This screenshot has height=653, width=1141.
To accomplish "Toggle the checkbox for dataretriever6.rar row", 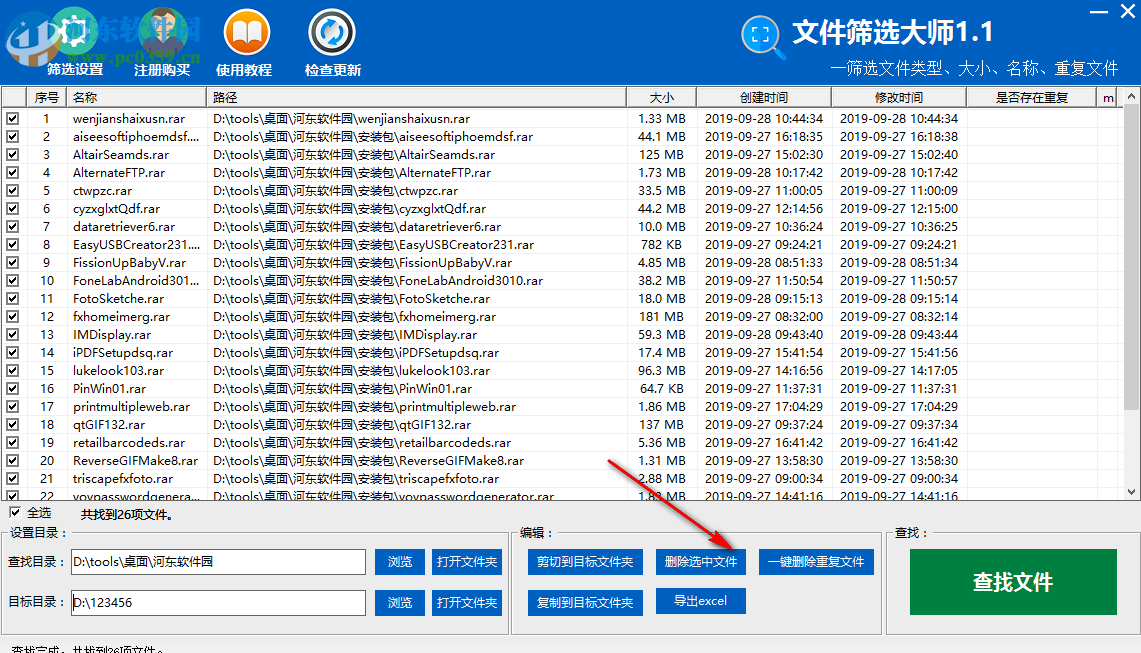I will [x=12, y=226].
